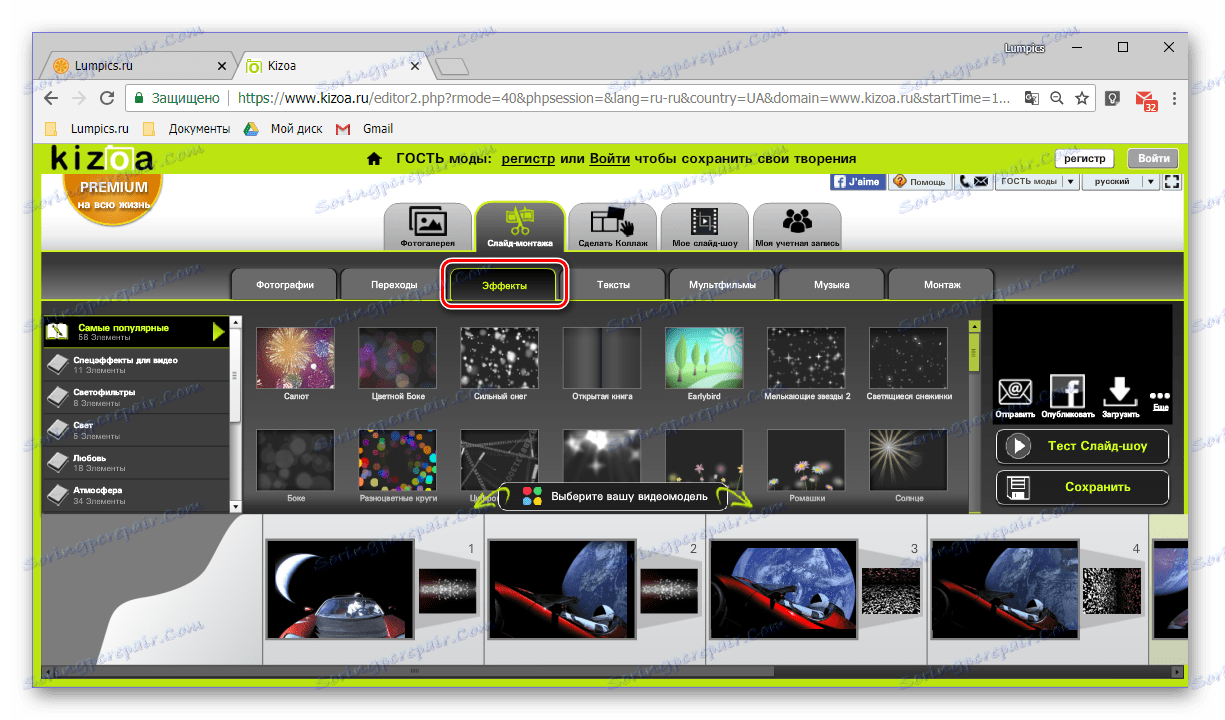Click the Войти login button

[1153, 158]
